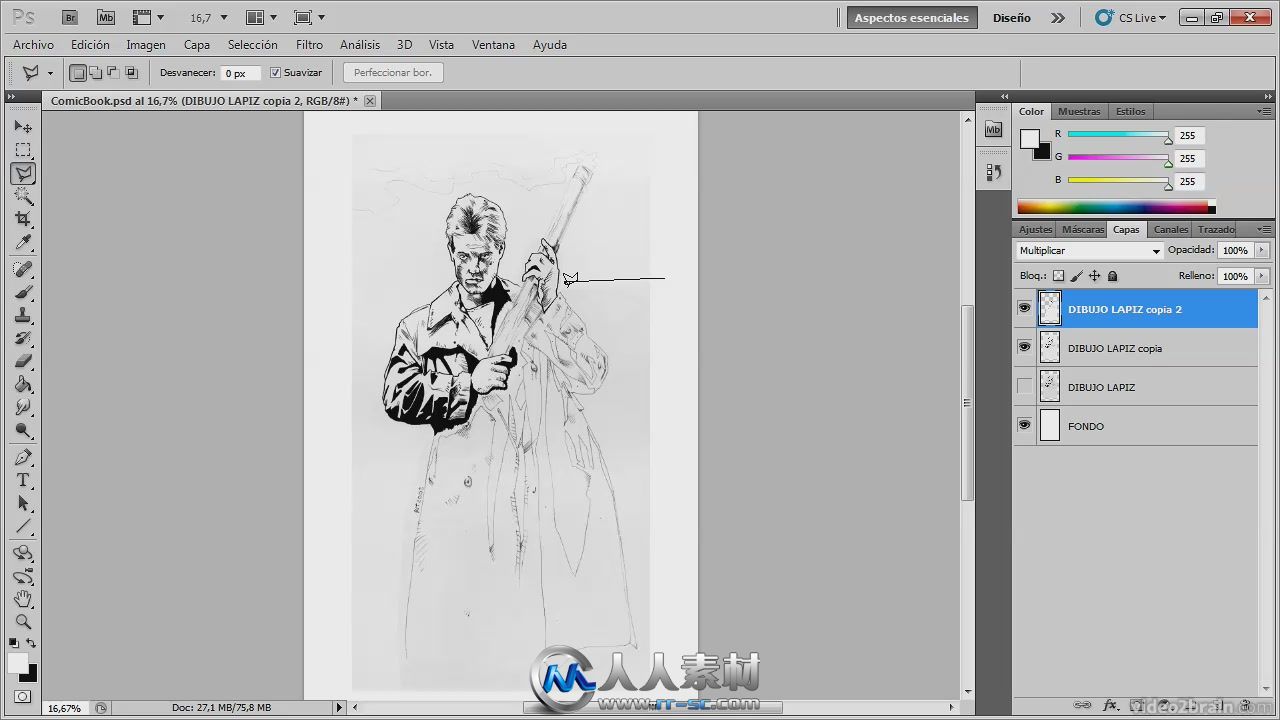Click the R channel slider
The width and height of the screenshot is (1280, 720).
point(1118,134)
